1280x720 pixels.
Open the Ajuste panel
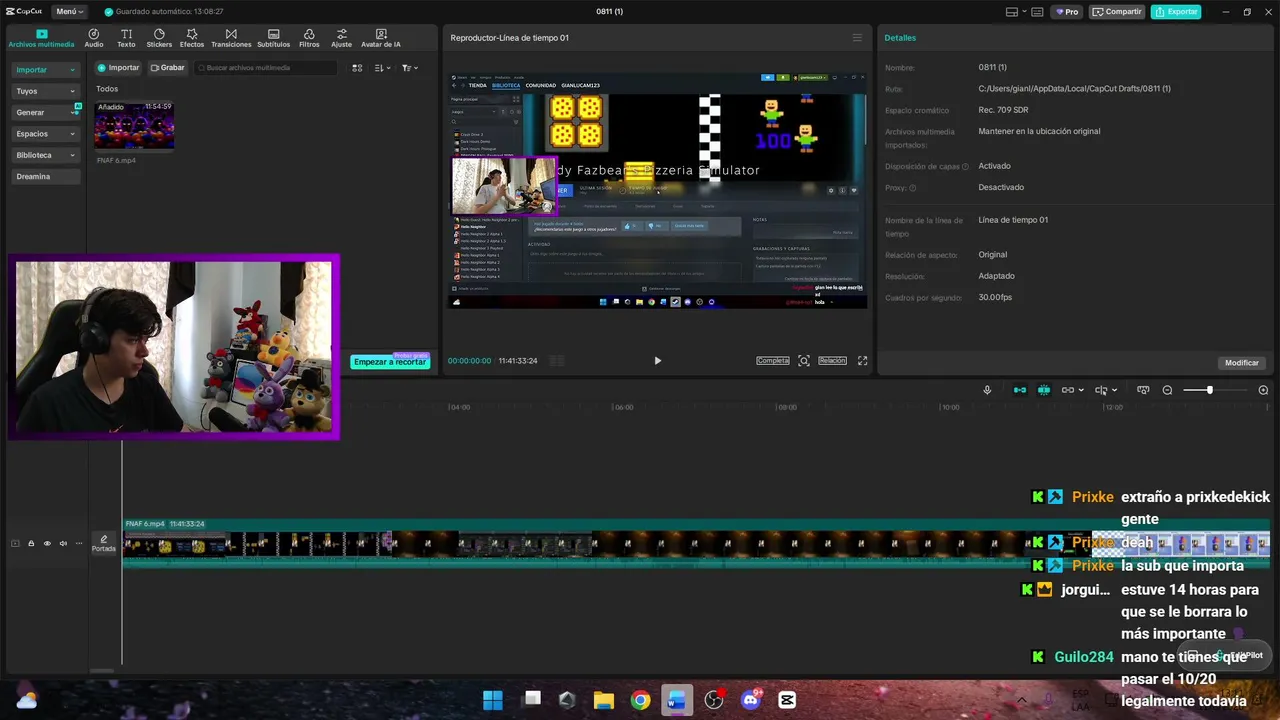click(x=342, y=38)
